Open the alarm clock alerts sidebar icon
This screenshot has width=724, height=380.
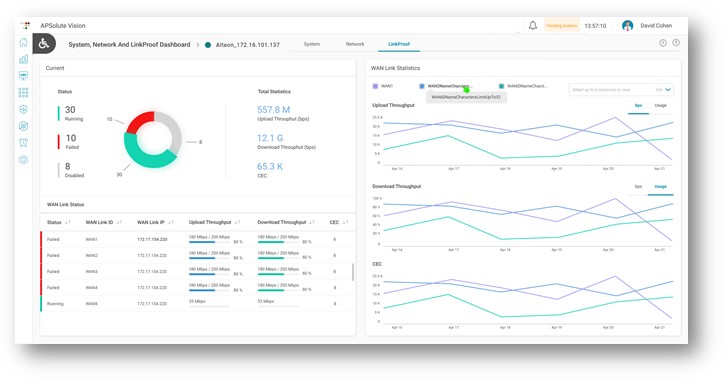point(23,143)
